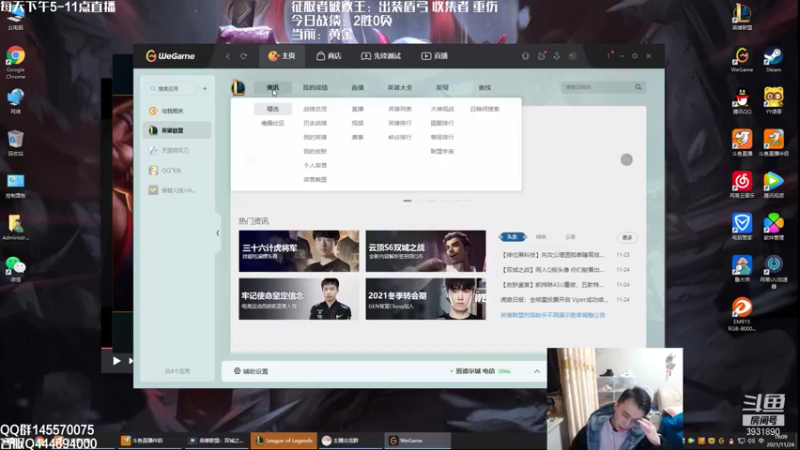Click the play button in the background video window

116,361
